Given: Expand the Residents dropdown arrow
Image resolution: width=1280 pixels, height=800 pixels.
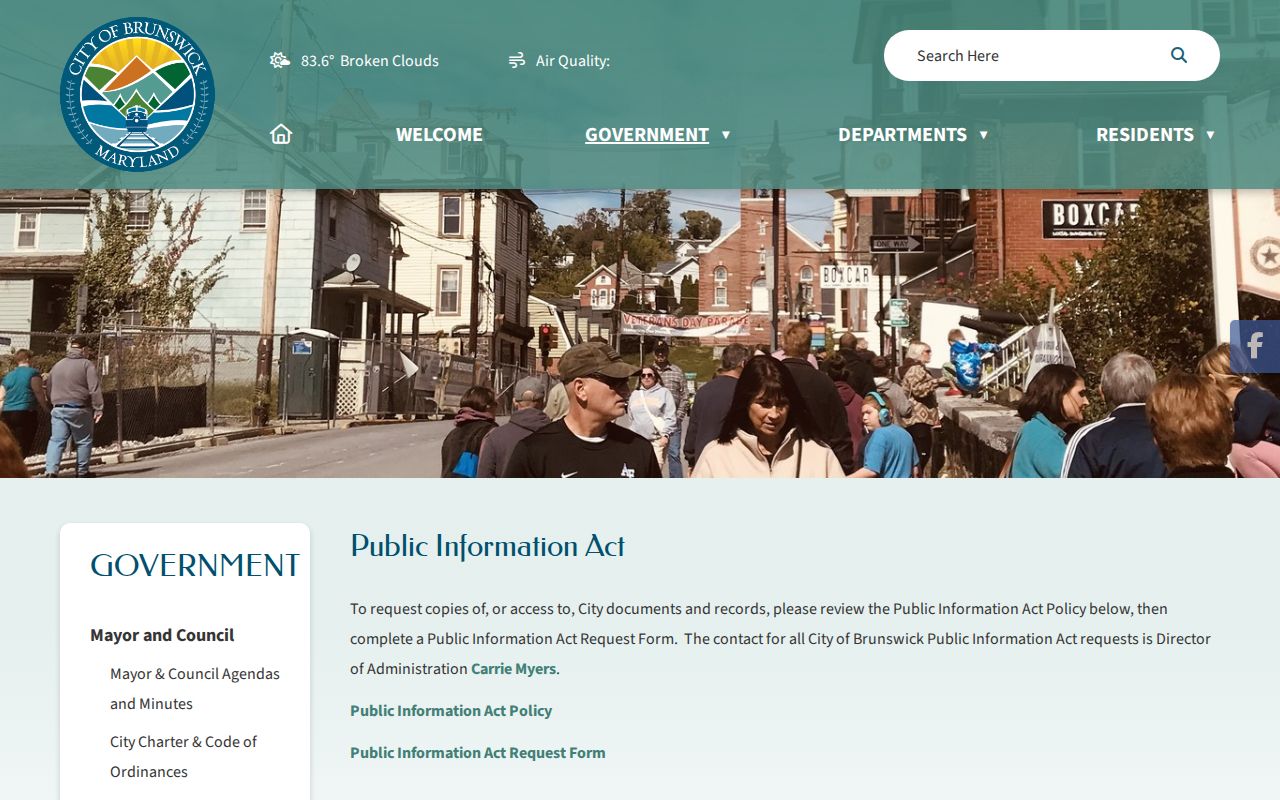Looking at the screenshot, I should click(1210, 134).
